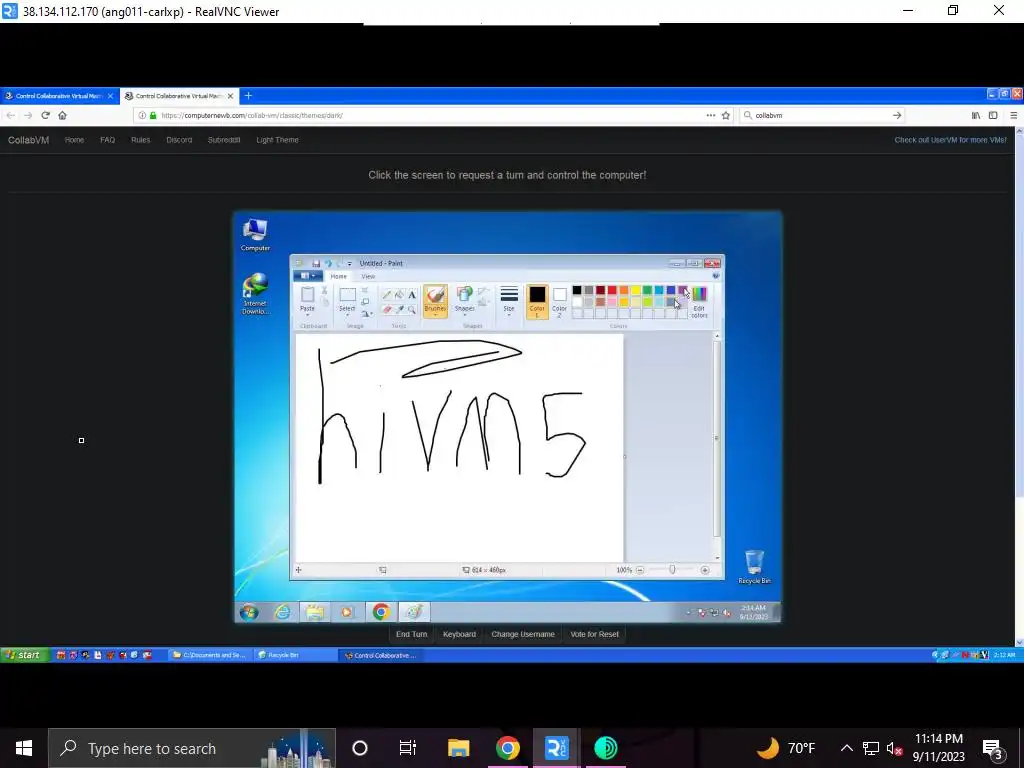Screen dimensions: 1024x768
Task: Select the Color picker eyedropper tool
Action: [x=399, y=309]
